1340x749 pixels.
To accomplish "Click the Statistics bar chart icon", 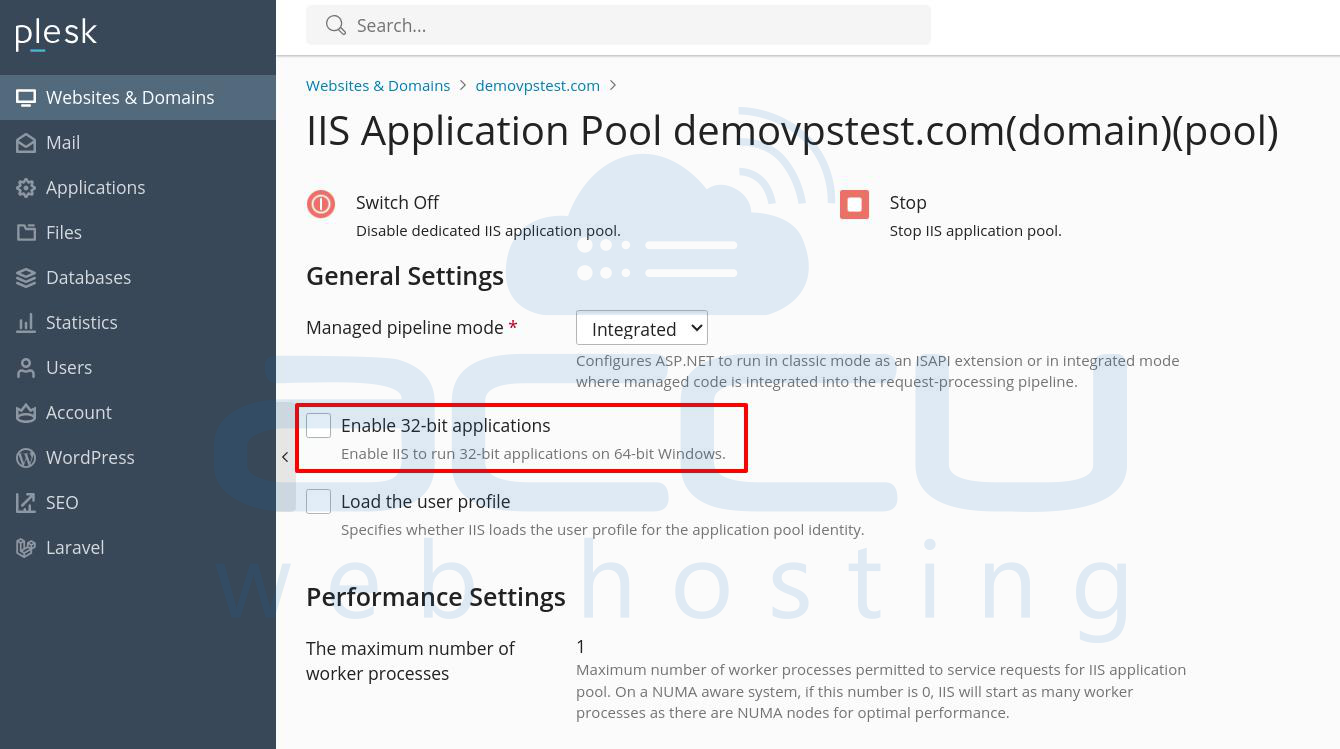I will click(26, 323).
